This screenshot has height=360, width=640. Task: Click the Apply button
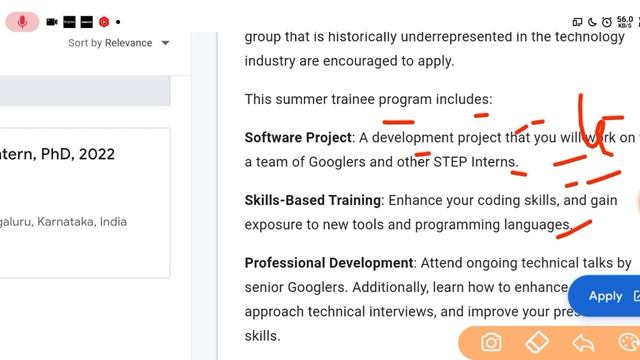[x=605, y=296]
